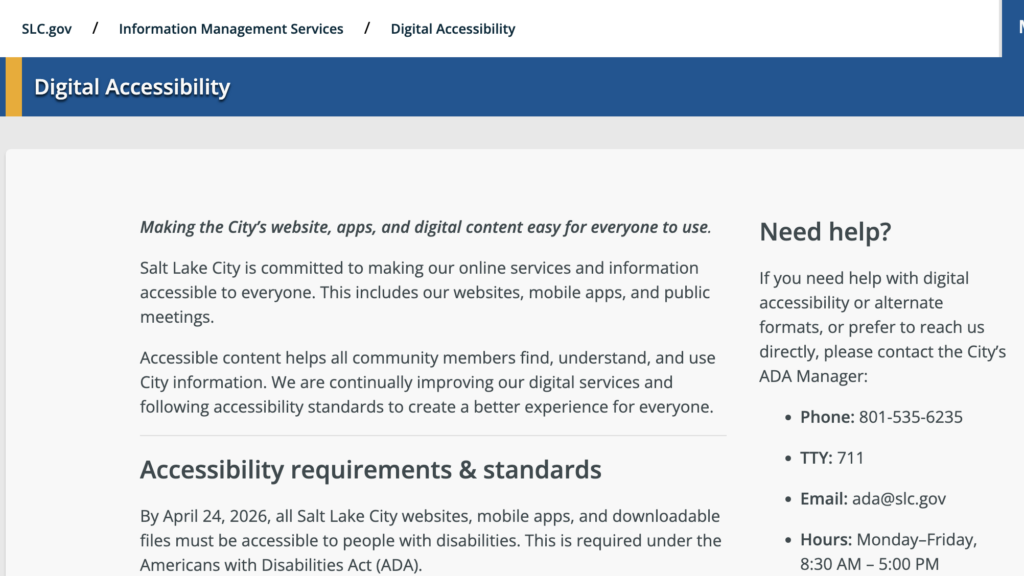Click the bold Email label

[x=824, y=498]
